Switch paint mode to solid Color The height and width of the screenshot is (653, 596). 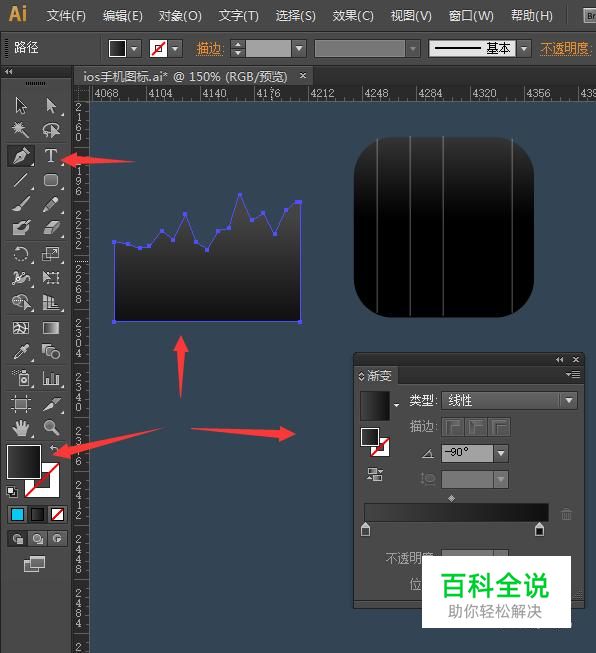pyautogui.click(x=17, y=514)
